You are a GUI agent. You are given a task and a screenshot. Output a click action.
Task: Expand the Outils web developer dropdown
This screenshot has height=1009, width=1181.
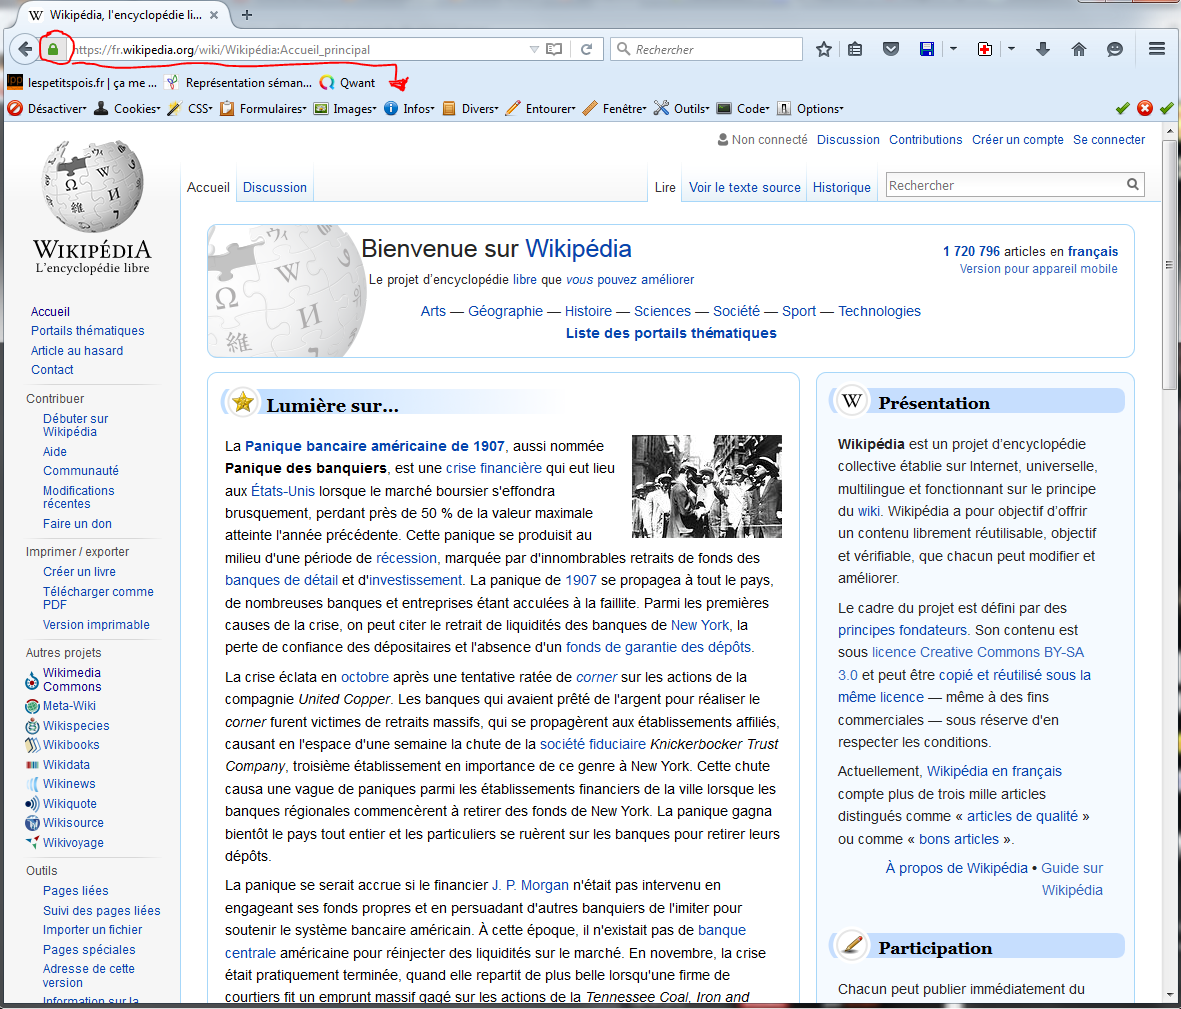[689, 109]
